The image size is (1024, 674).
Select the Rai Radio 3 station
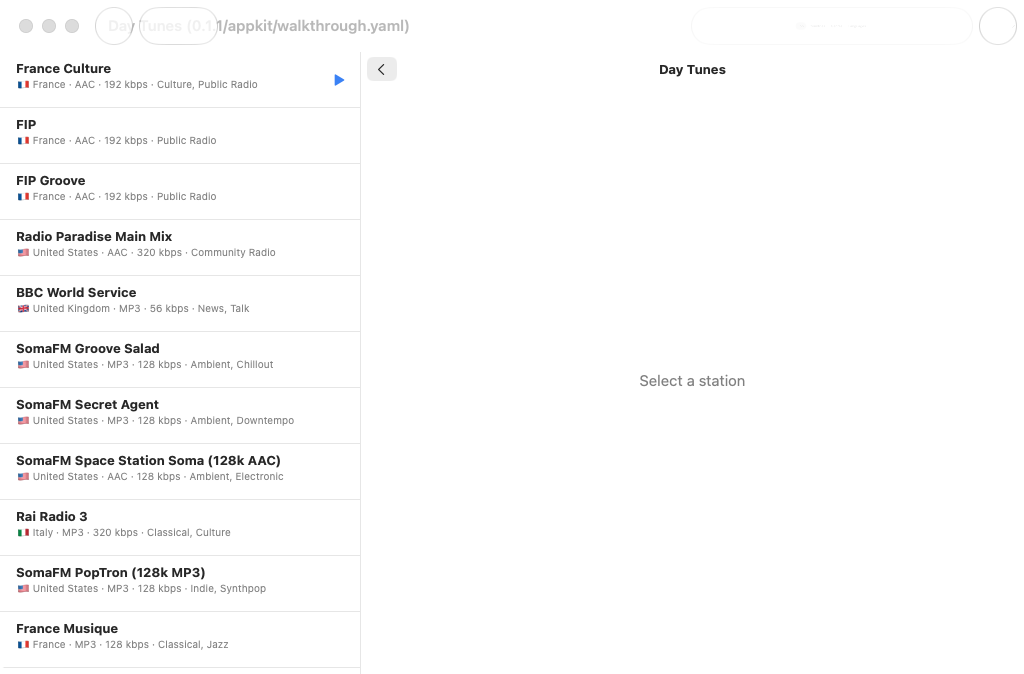(180, 528)
